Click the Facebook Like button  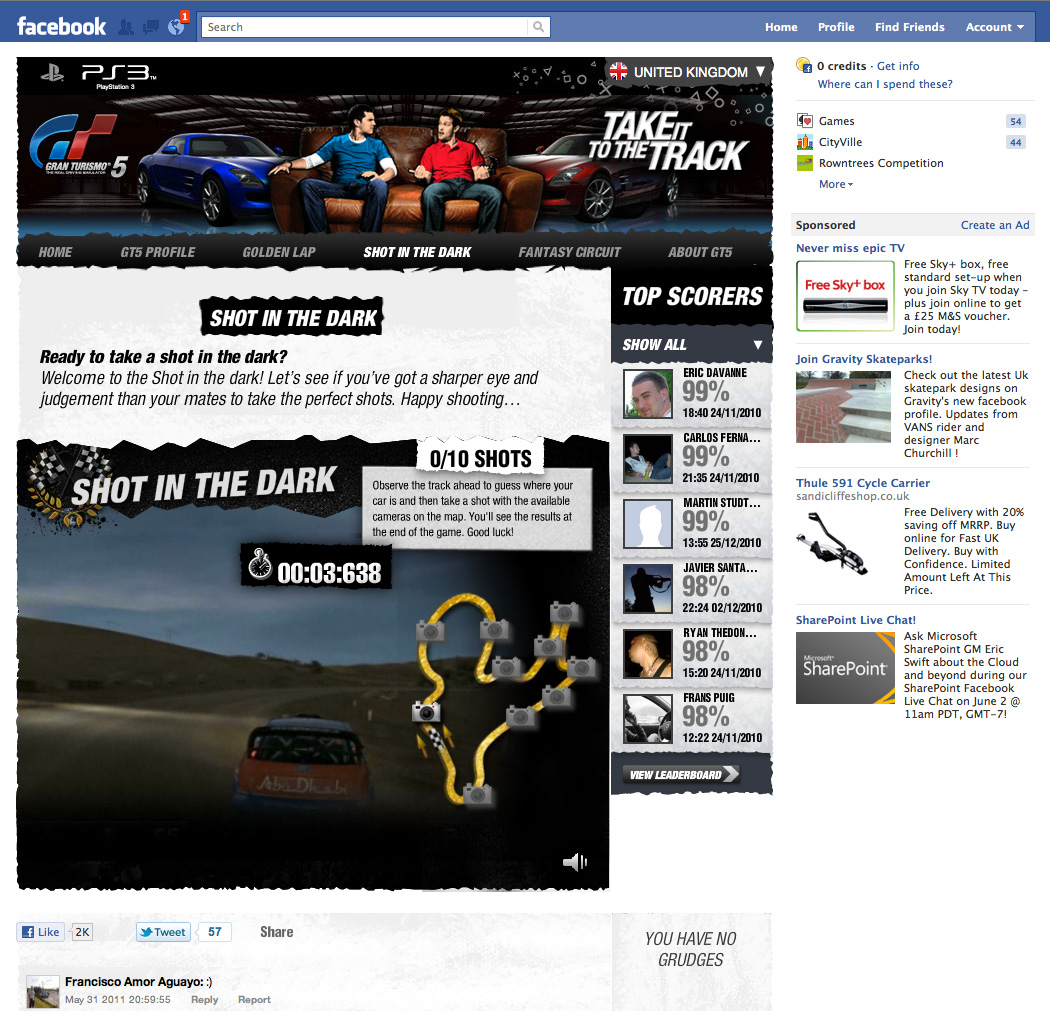click(41, 932)
